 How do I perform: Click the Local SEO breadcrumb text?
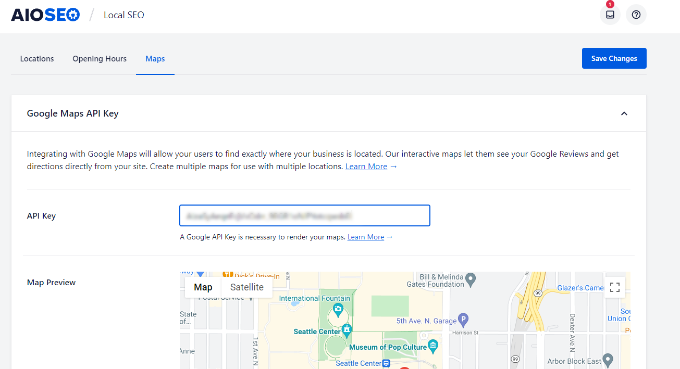point(124,15)
